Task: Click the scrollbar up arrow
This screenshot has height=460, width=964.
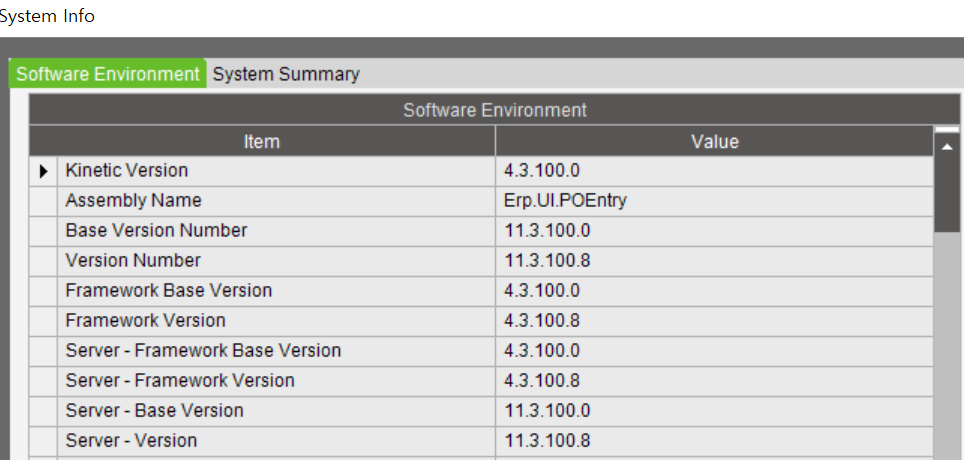Action: 947,145
